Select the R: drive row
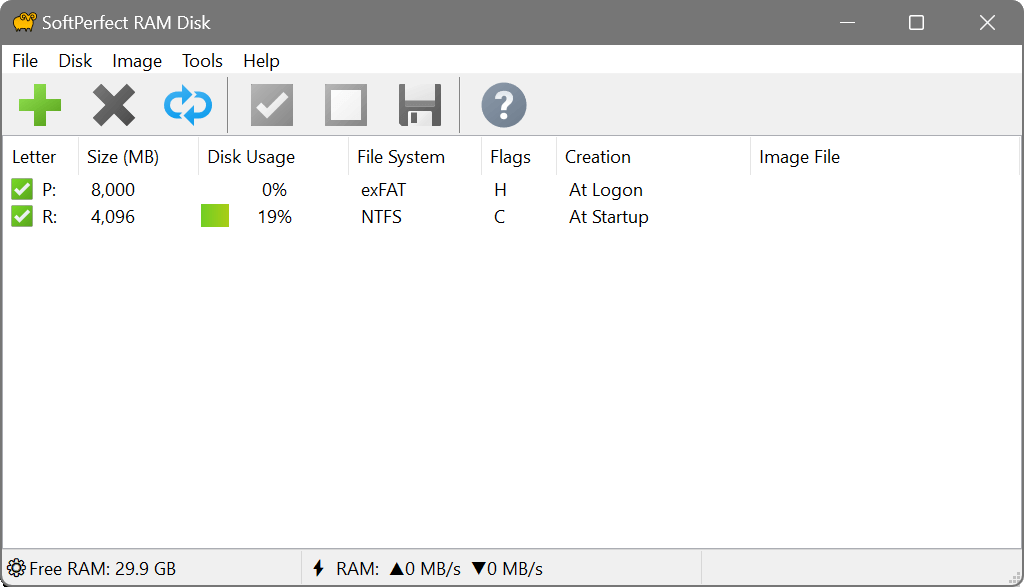 coord(400,216)
